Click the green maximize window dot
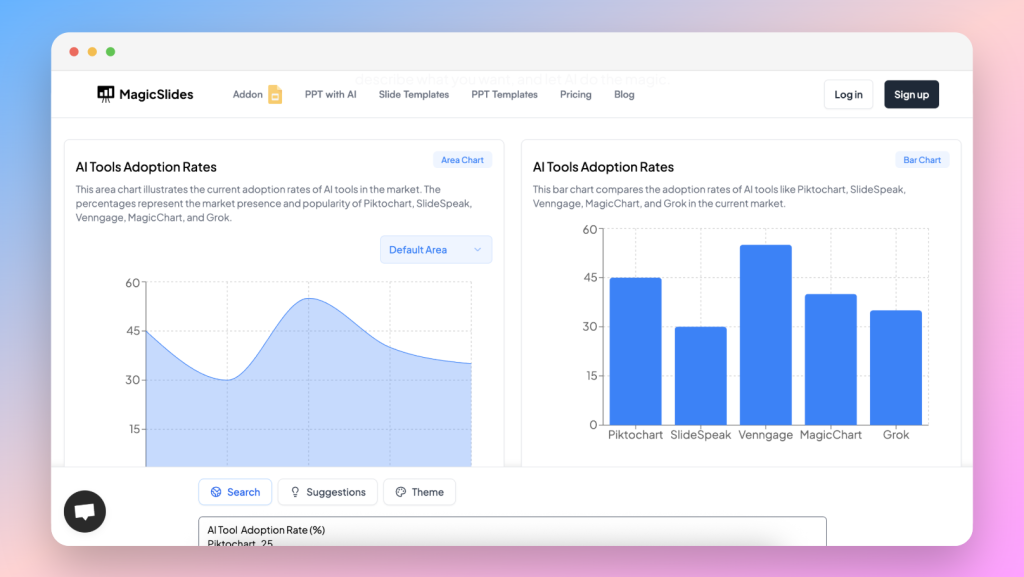The width and height of the screenshot is (1024, 577). 110,52
